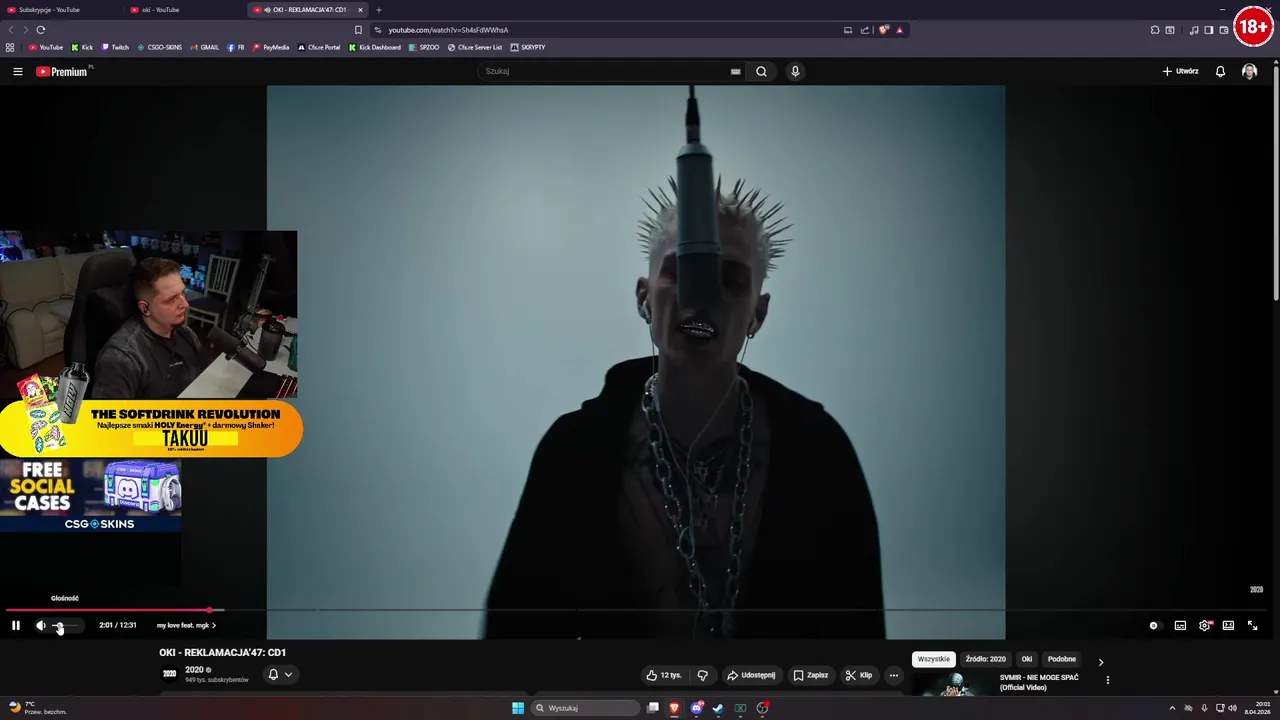Screen dimensions: 1280x720
Task: Open the PayMedia bookmark
Action: pyautogui.click(x=271, y=47)
